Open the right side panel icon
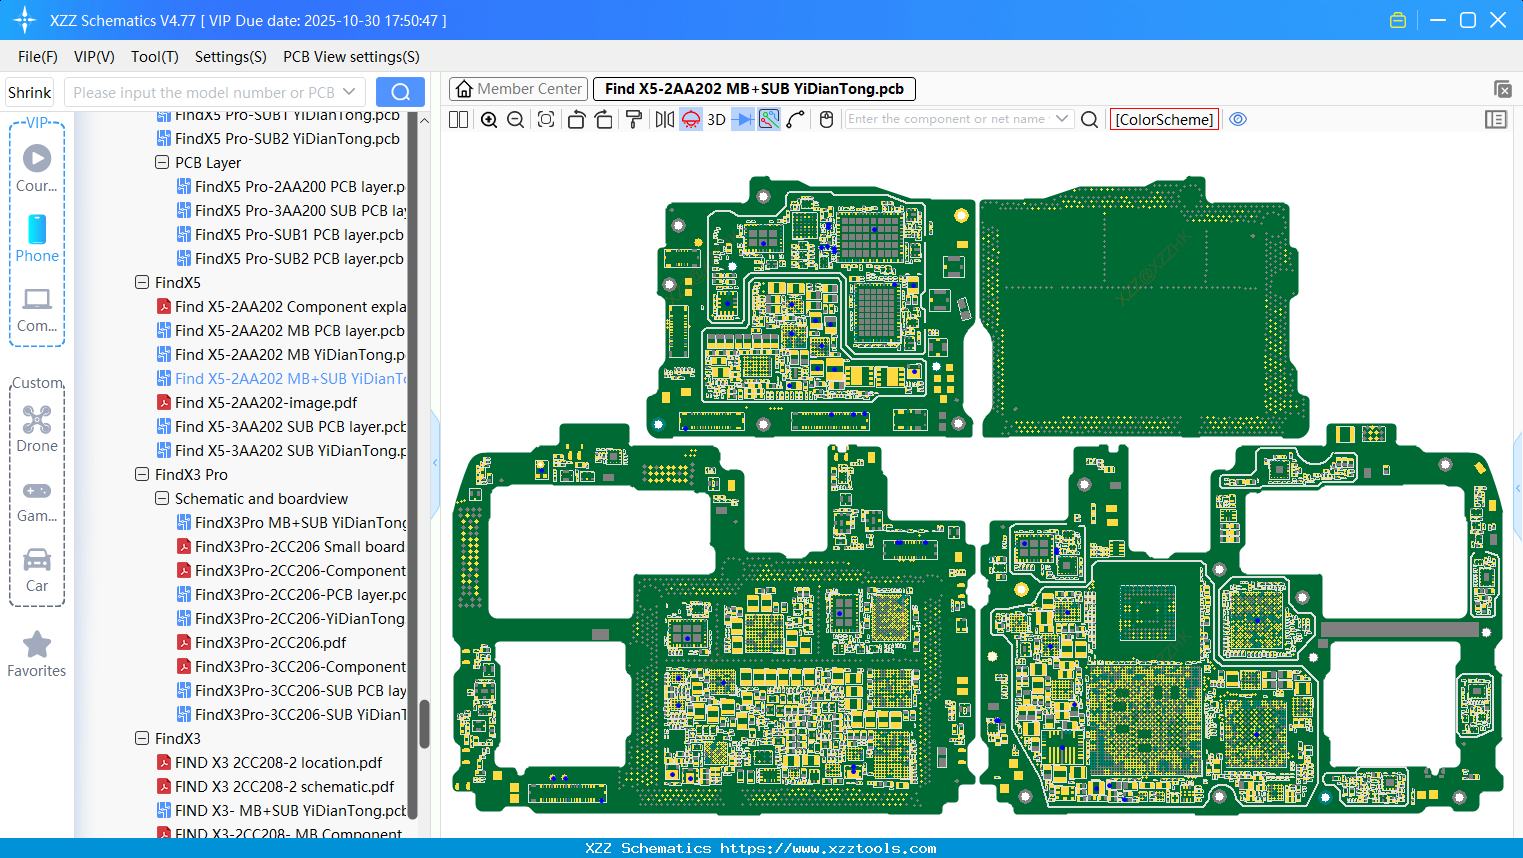Image resolution: width=1523 pixels, height=858 pixels. point(1496,120)
